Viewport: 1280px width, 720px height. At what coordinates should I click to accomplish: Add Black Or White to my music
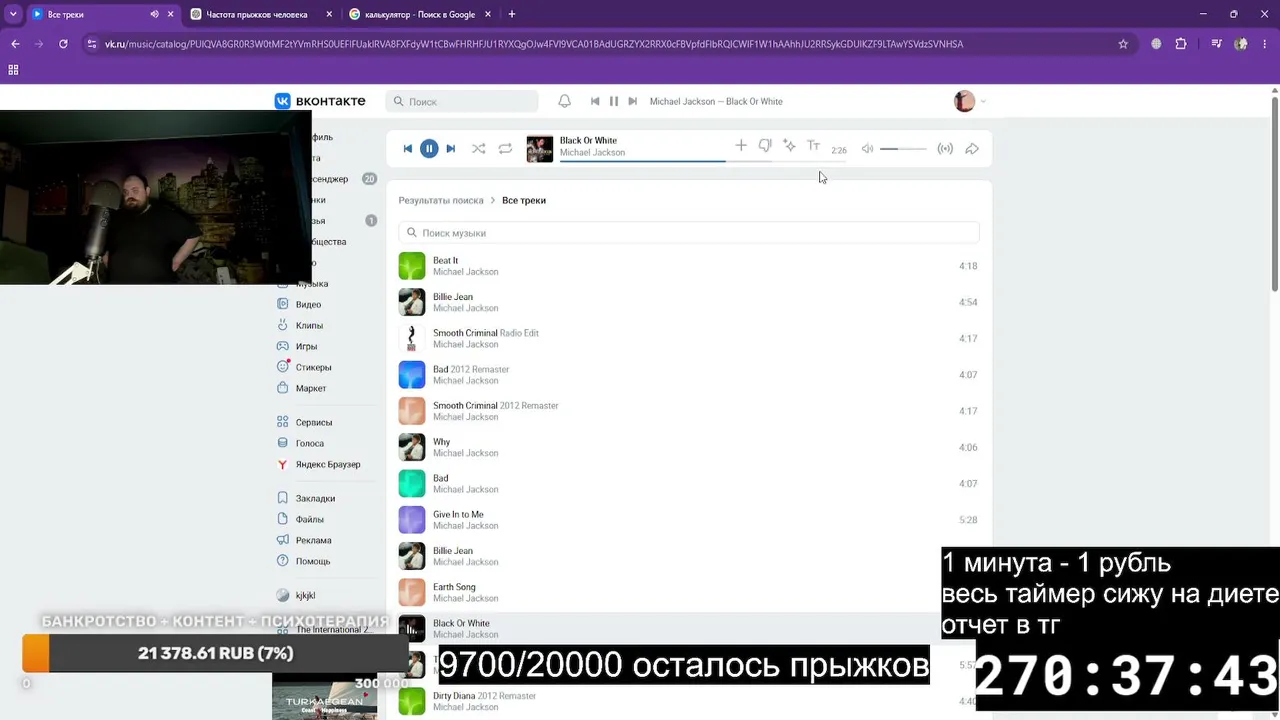(x=741, y=146)
